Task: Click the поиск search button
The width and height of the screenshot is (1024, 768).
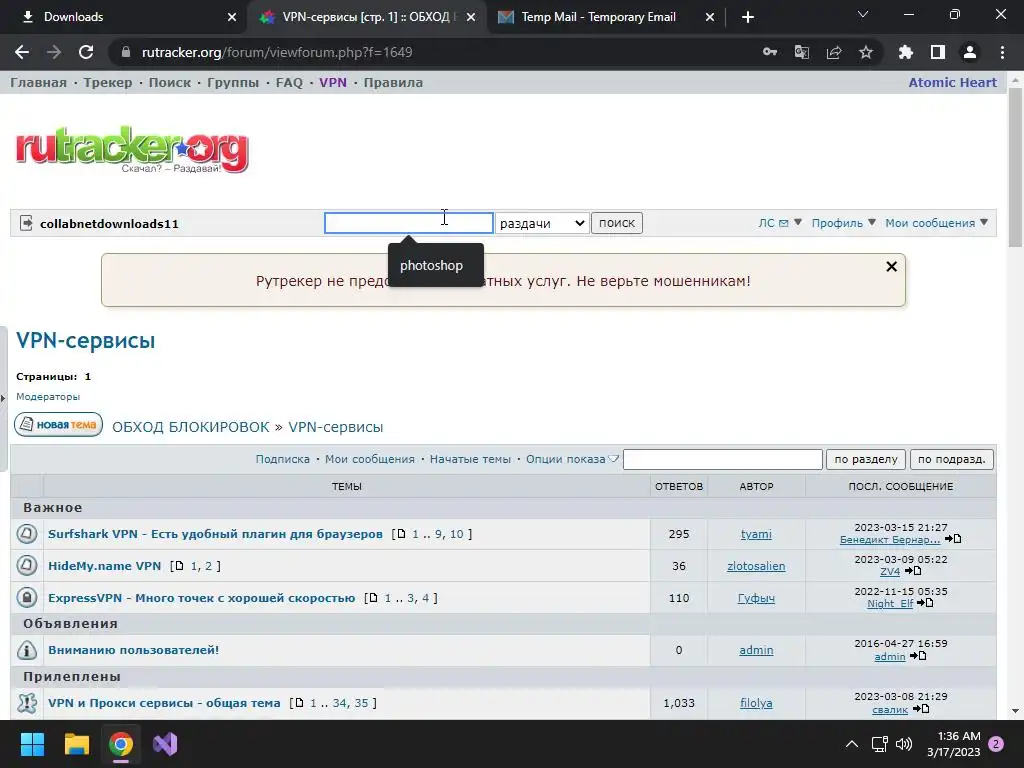Action: click(617, 223)
